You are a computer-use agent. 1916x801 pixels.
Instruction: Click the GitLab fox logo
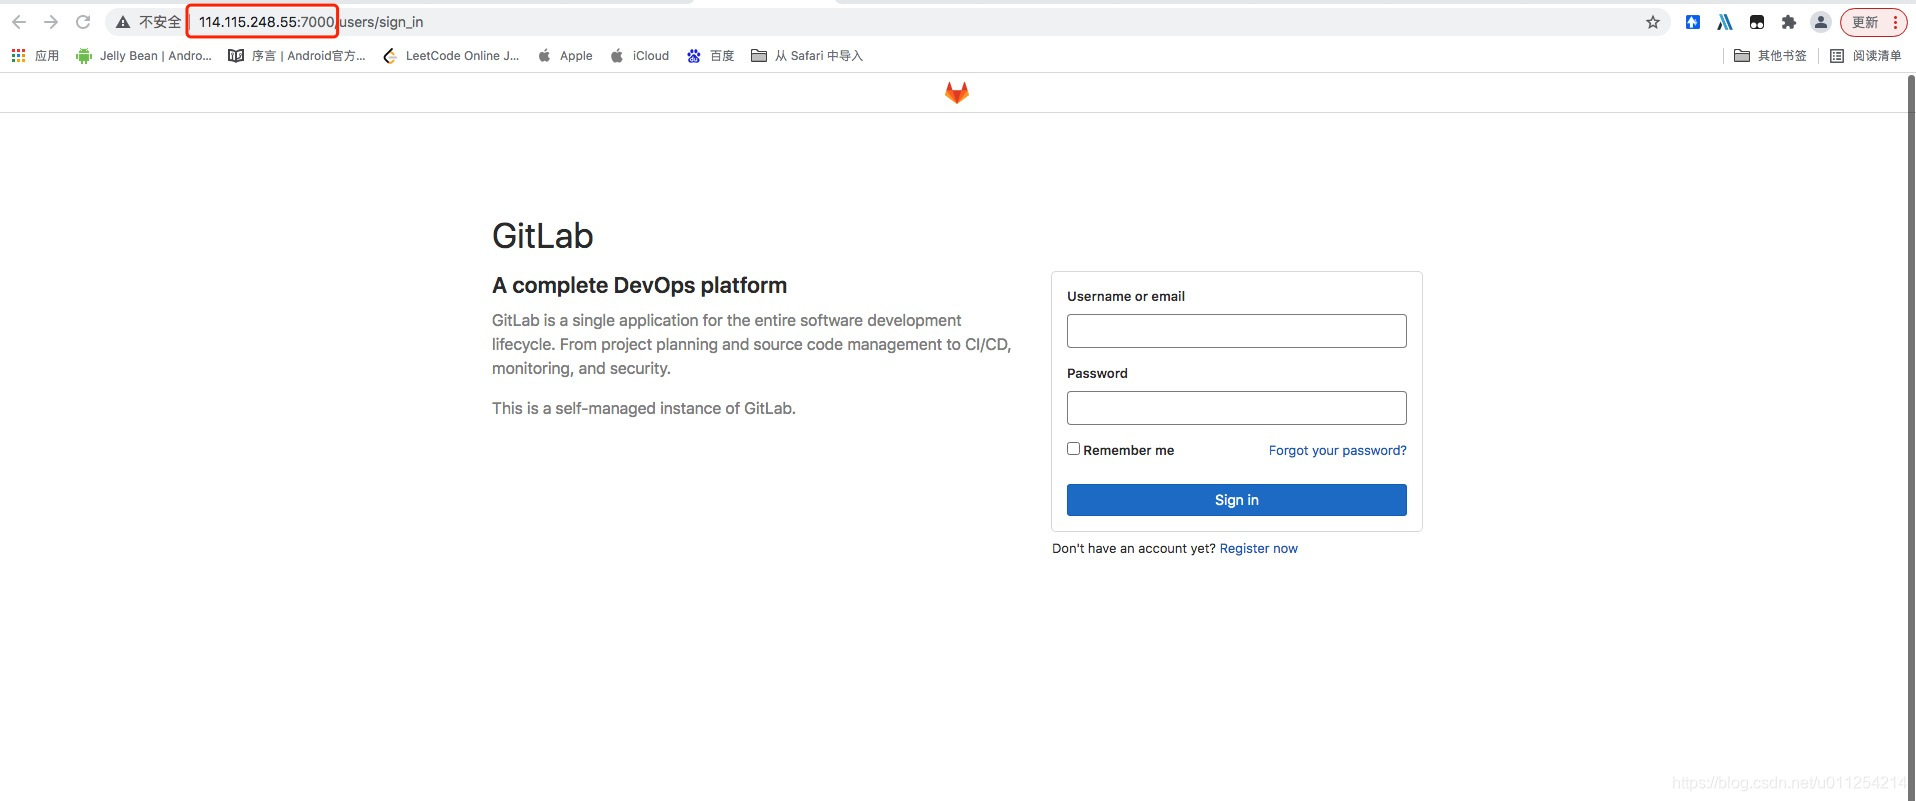tap(957, 93)
